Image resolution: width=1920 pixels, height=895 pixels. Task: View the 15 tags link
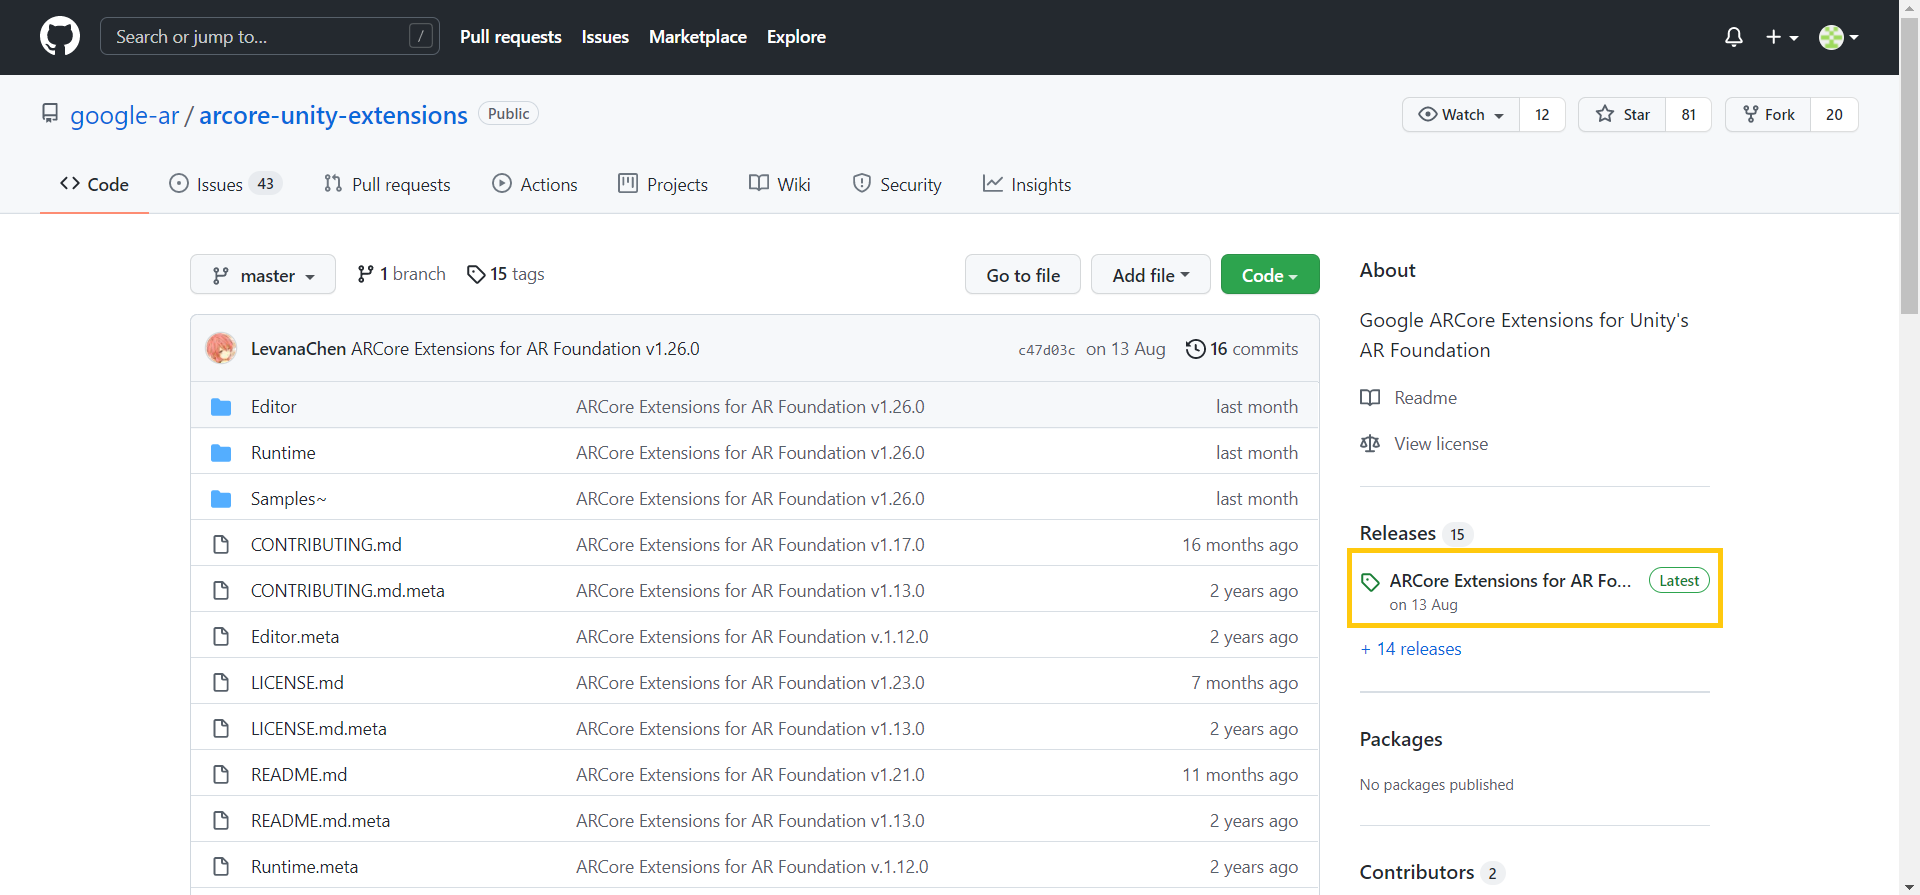pyautogui.click(x=506, y=274)
